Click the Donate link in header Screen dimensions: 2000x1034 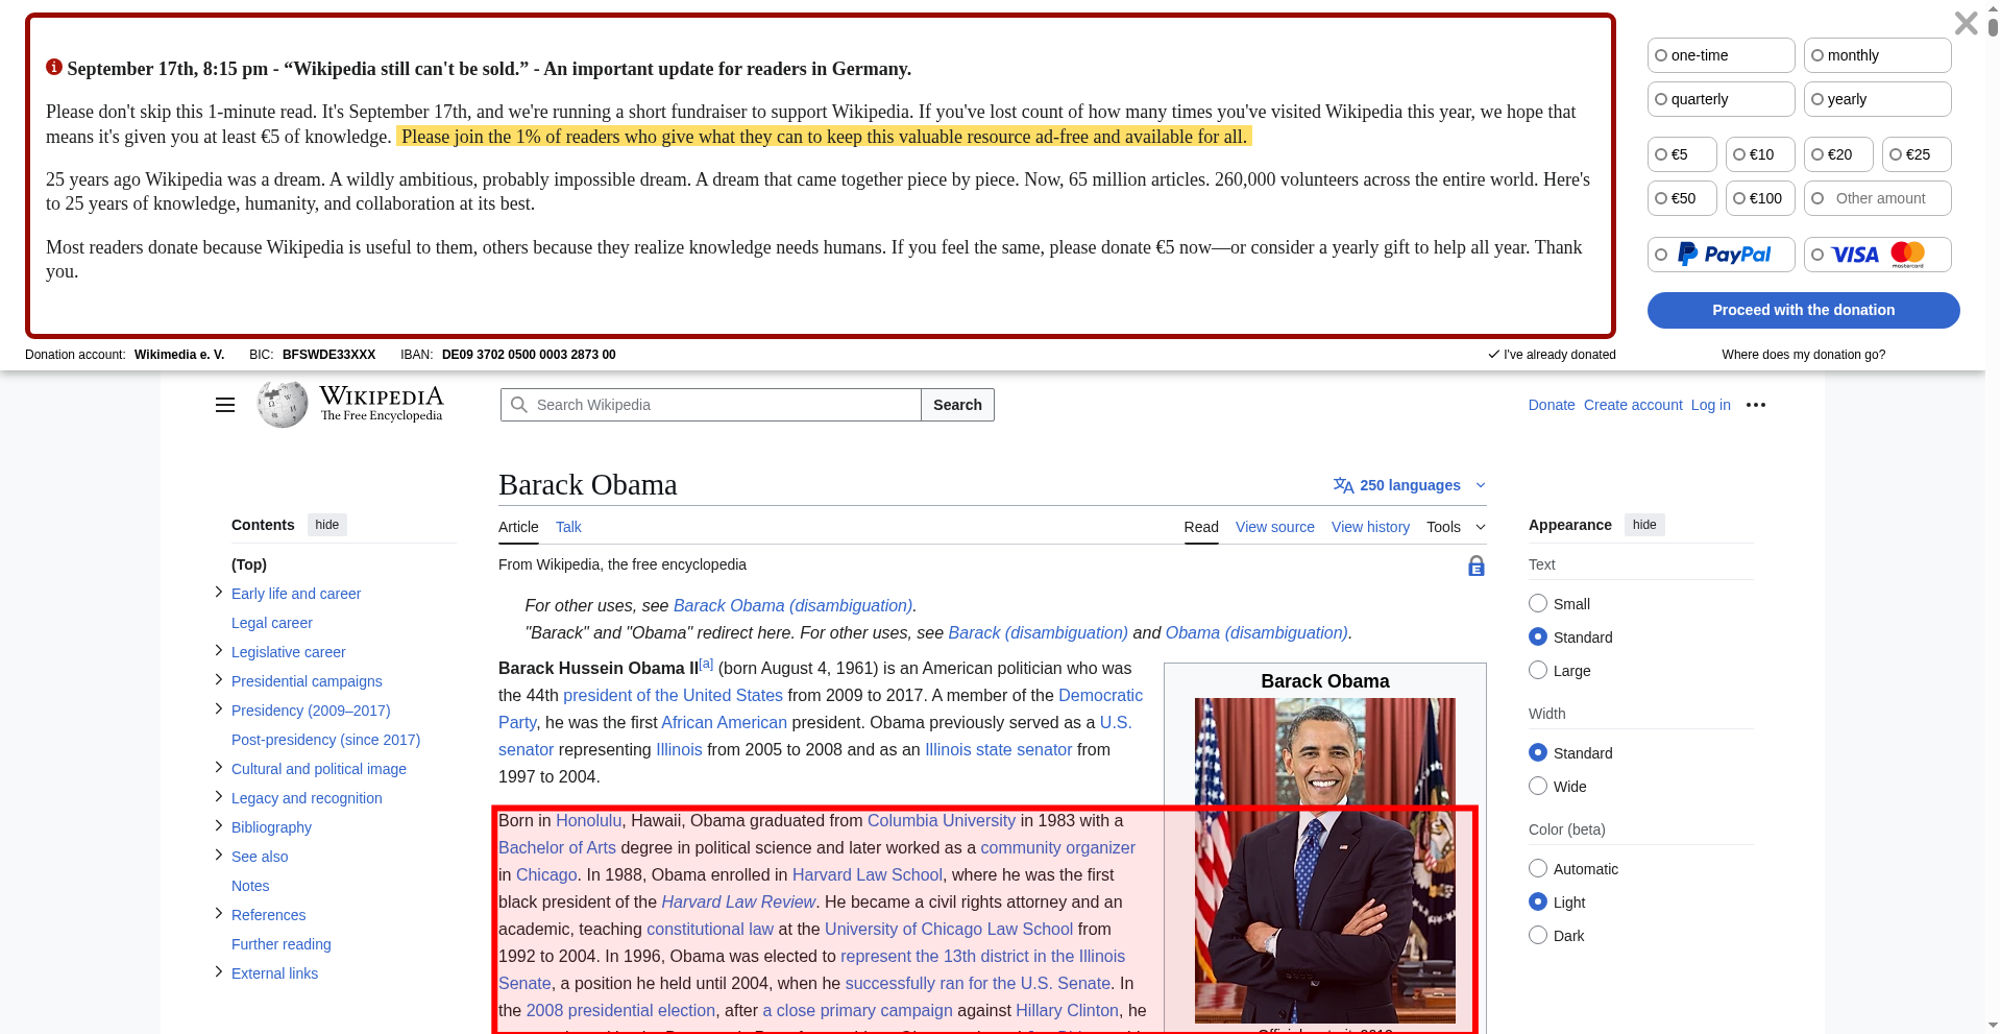(1551, 405)
